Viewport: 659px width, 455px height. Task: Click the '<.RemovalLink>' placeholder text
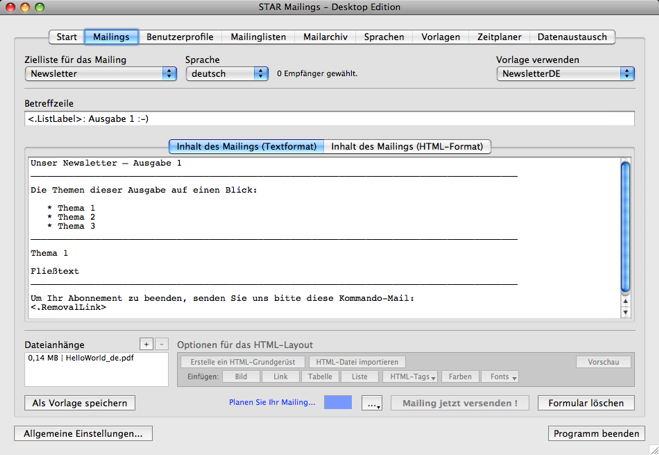pyautogui.click(x=68, y=308)
